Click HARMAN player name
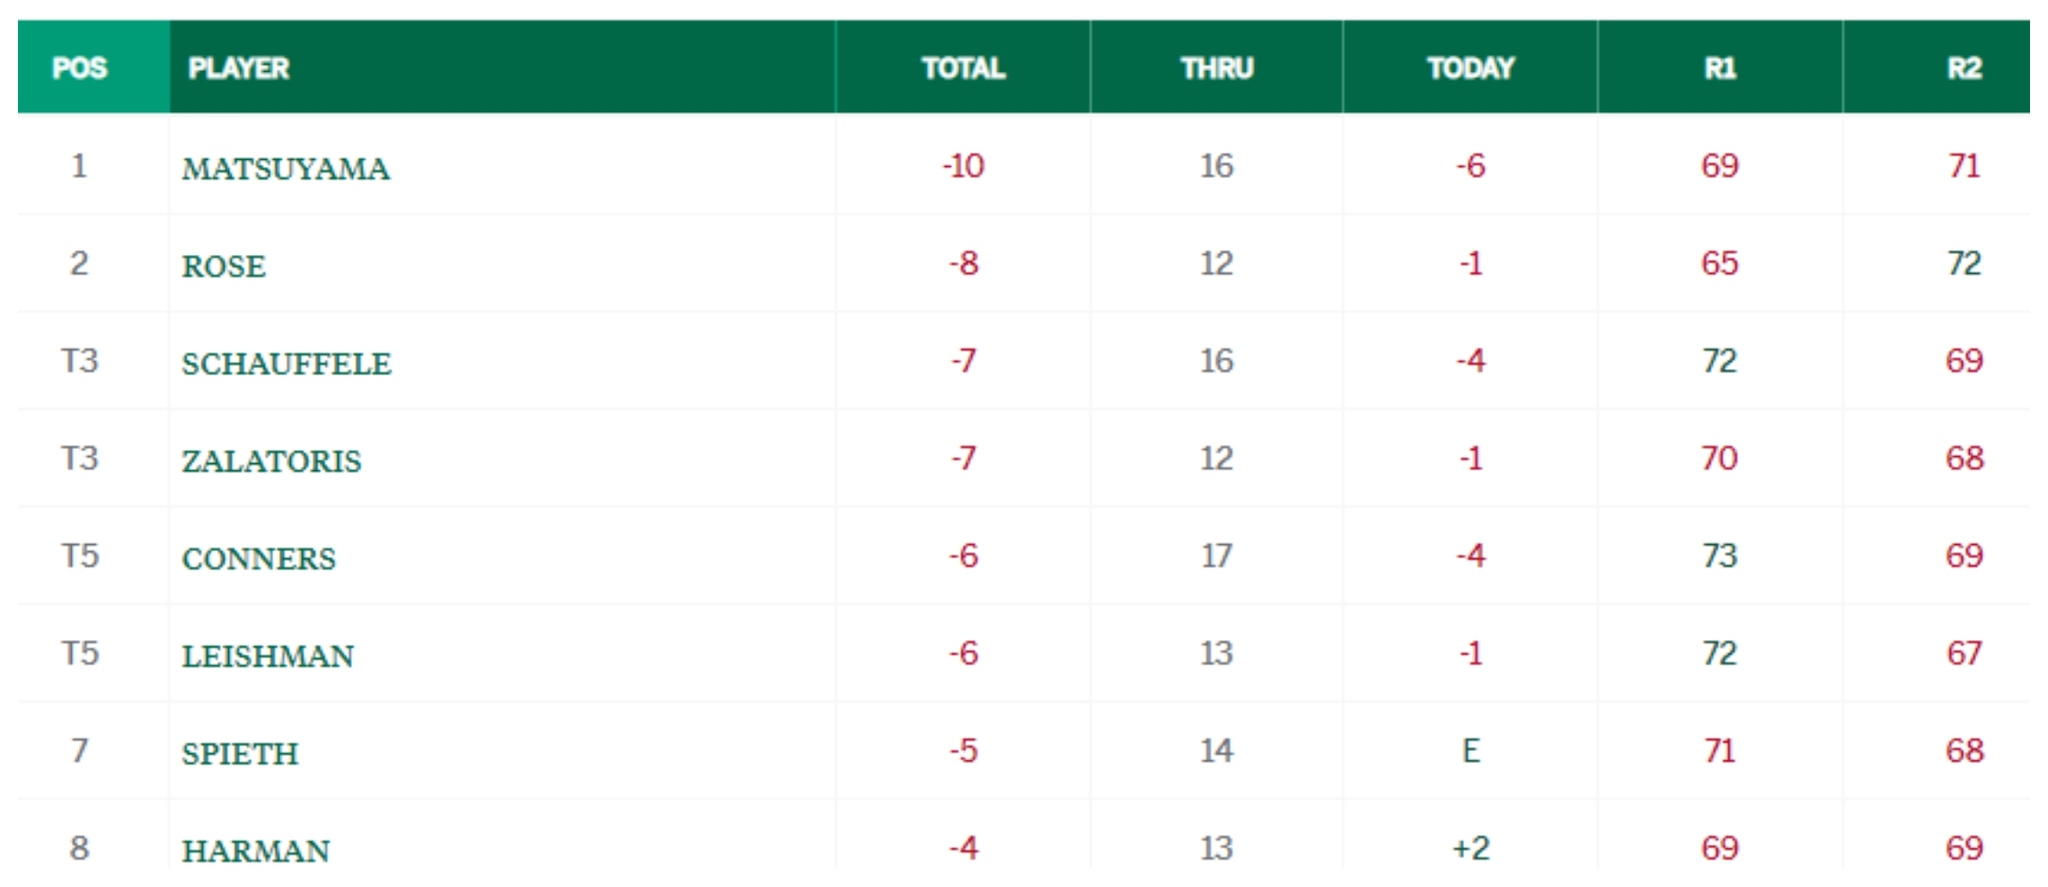The image size is (2048, 887). [256, 850]
